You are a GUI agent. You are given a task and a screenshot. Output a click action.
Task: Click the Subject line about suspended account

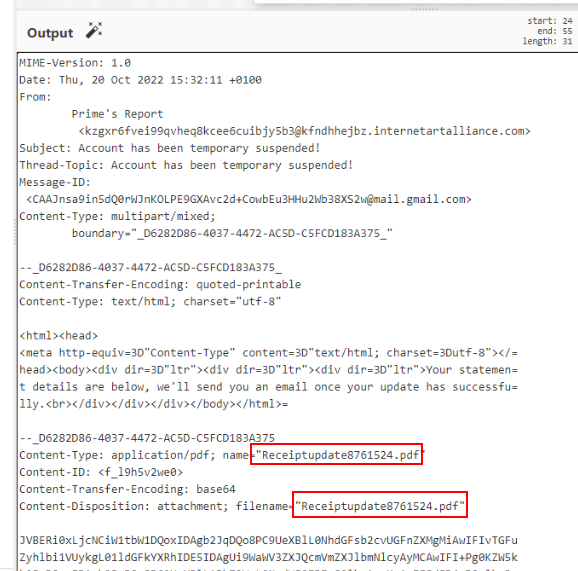tap(170, 148)
